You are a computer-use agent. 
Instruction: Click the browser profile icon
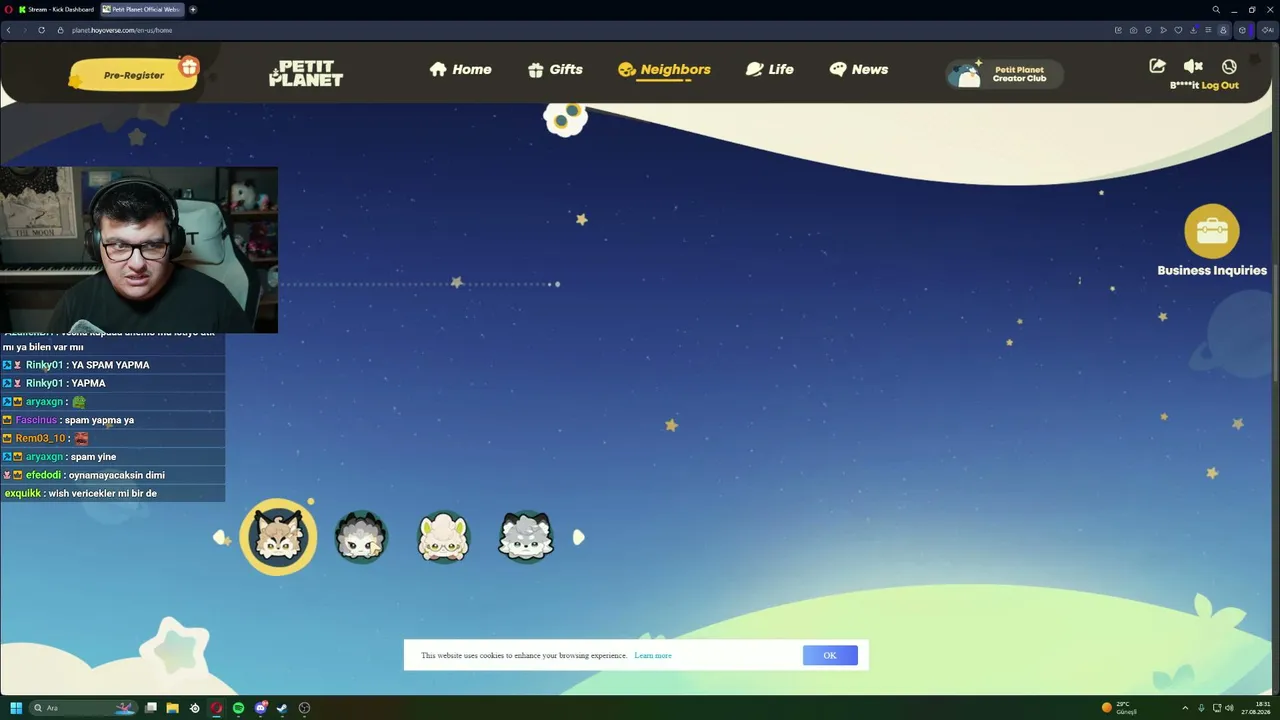click(1223, 30)
